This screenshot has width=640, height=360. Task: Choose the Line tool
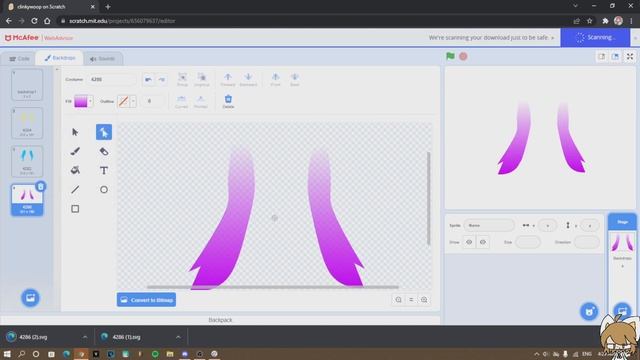pos(75,189)
